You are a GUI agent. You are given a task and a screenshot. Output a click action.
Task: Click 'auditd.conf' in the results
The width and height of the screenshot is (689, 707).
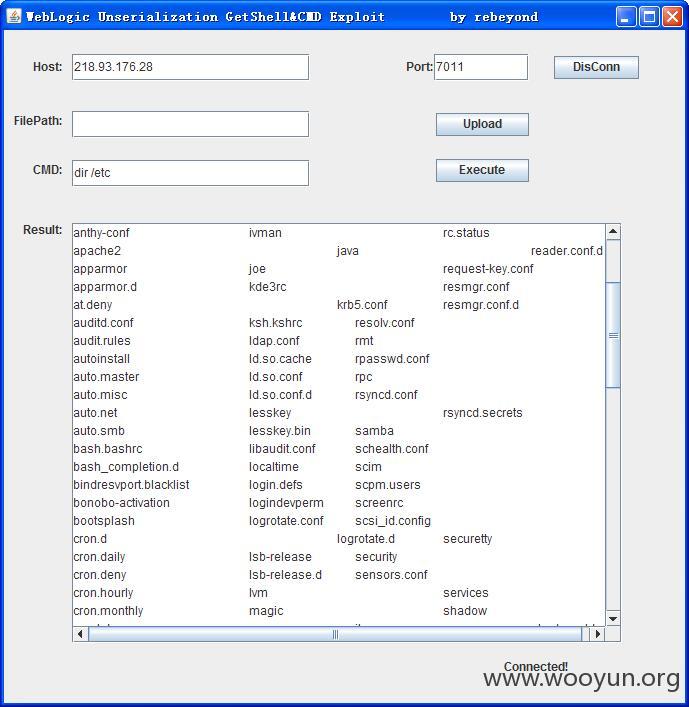pyautogui.click(x=104, y=323)
